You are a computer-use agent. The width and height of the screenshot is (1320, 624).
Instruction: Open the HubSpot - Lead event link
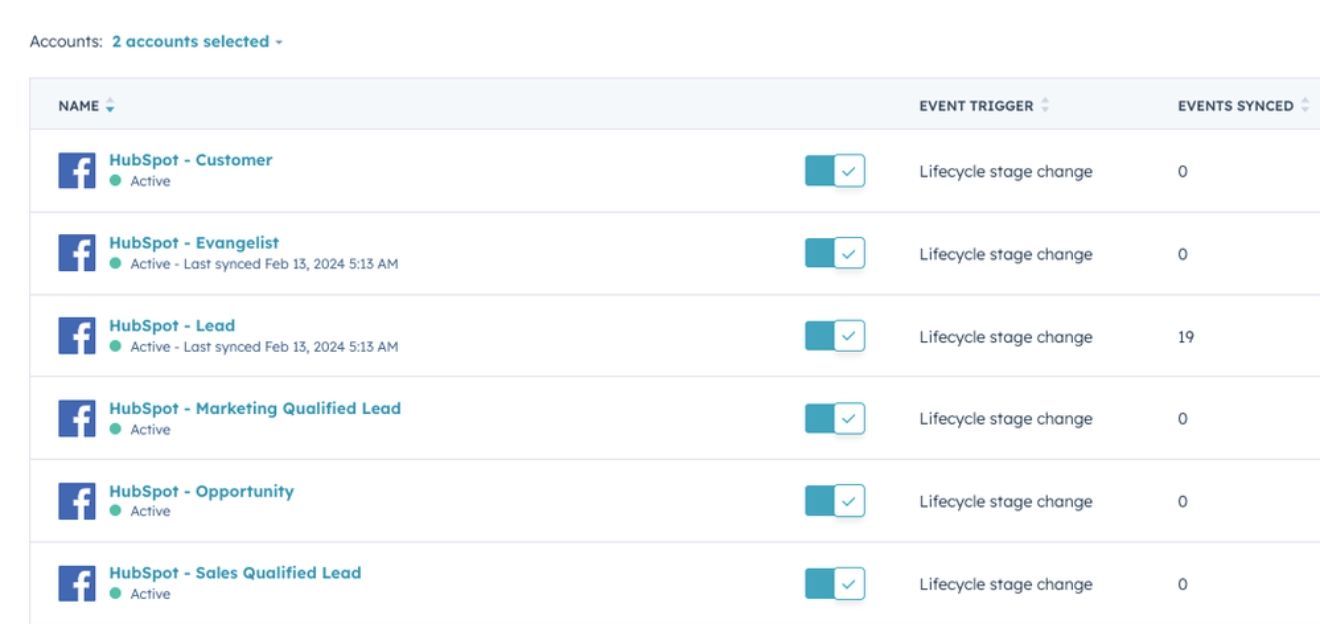click(172, 326)
